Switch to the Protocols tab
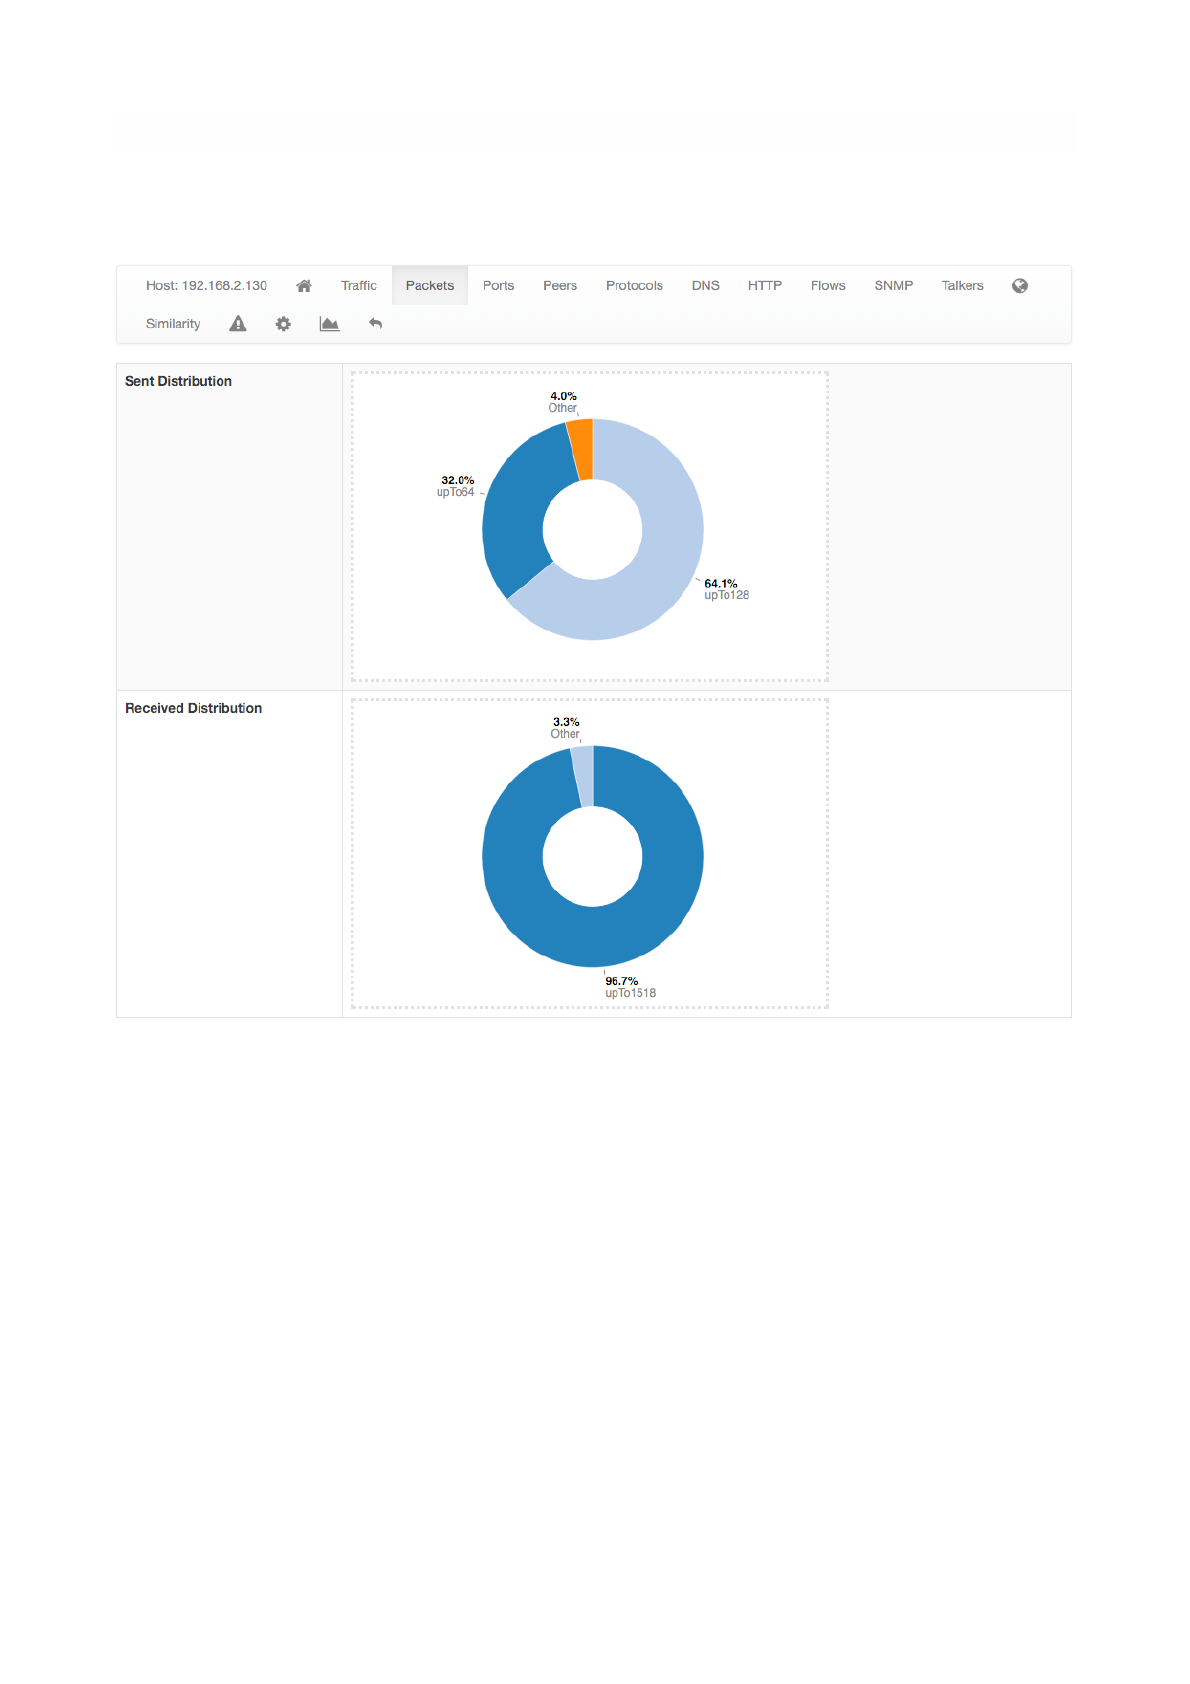This screenshot has width=1190, height=1684. (634, 286)
